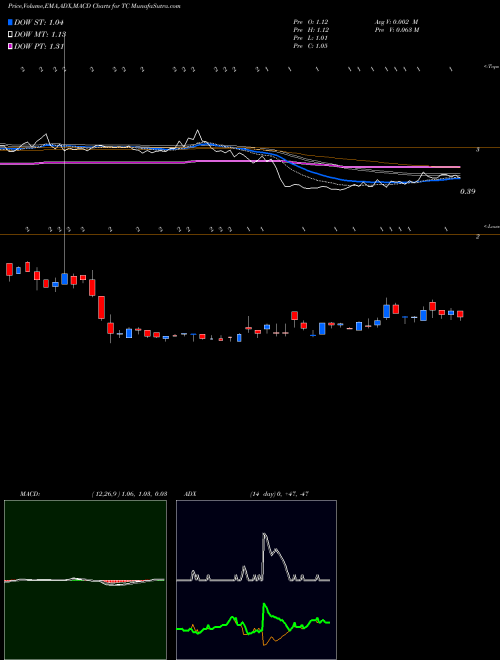
Task: Click the 'Pre H: 1.12' value
Action: coord(311,30)
